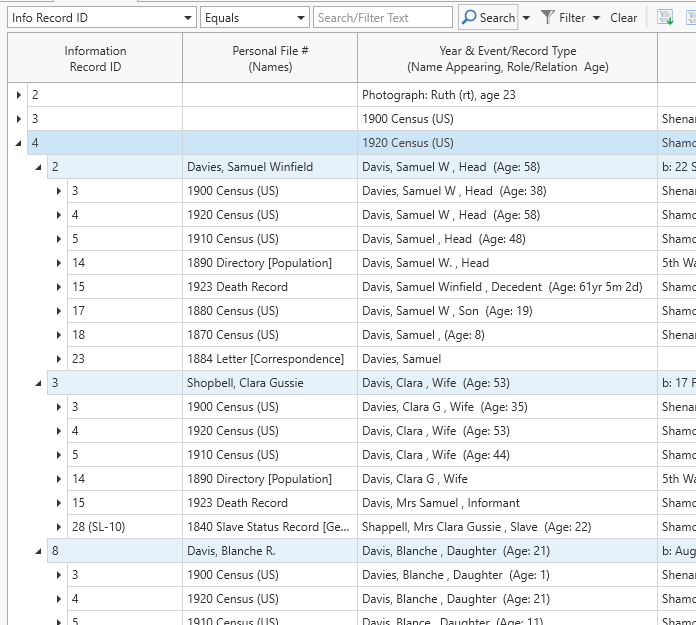Click the Filter funnel icon
Image resolution: width=696 pixels, height=625 pixels.
pos(548,17)
